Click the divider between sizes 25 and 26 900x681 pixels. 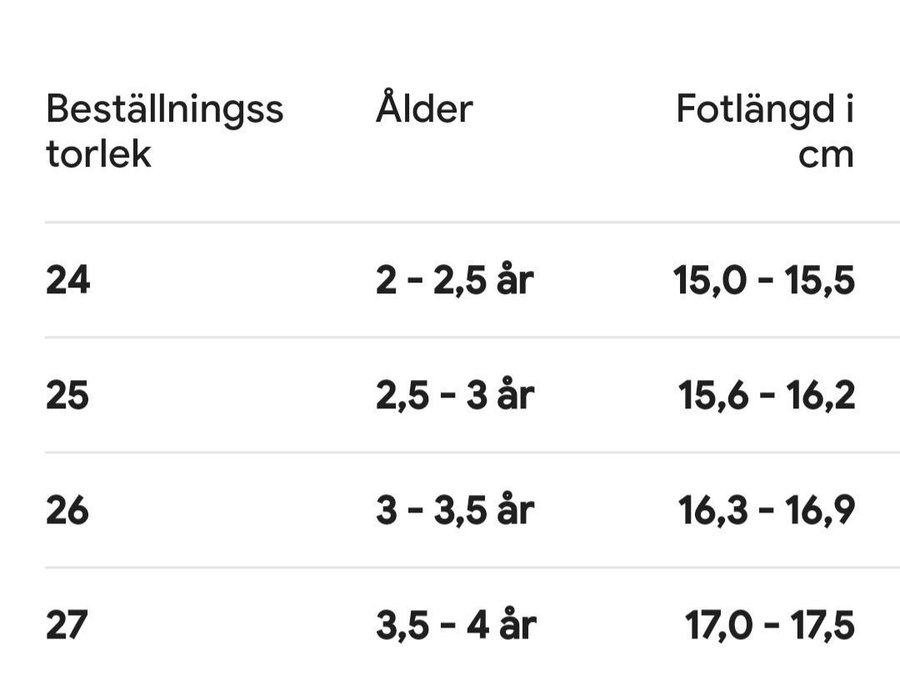[470, 452]
